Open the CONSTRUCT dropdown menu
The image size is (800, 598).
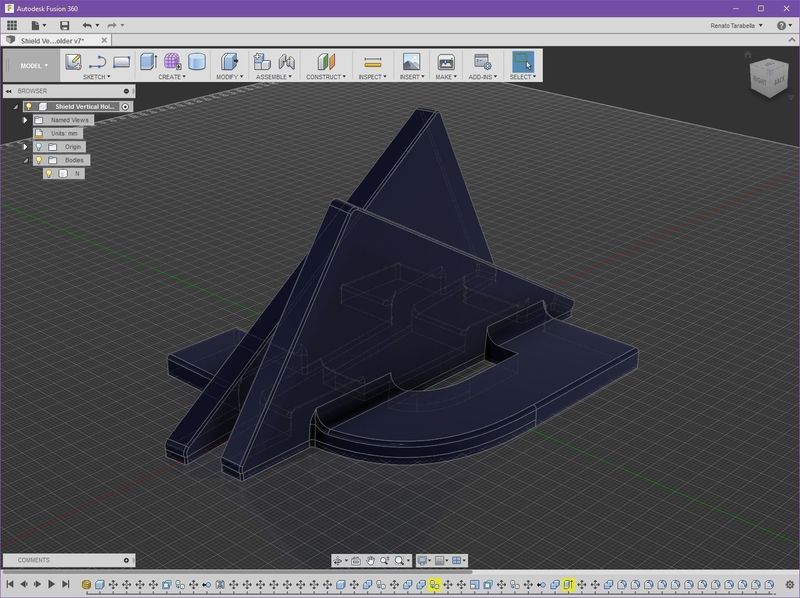[x=326, y=77]
